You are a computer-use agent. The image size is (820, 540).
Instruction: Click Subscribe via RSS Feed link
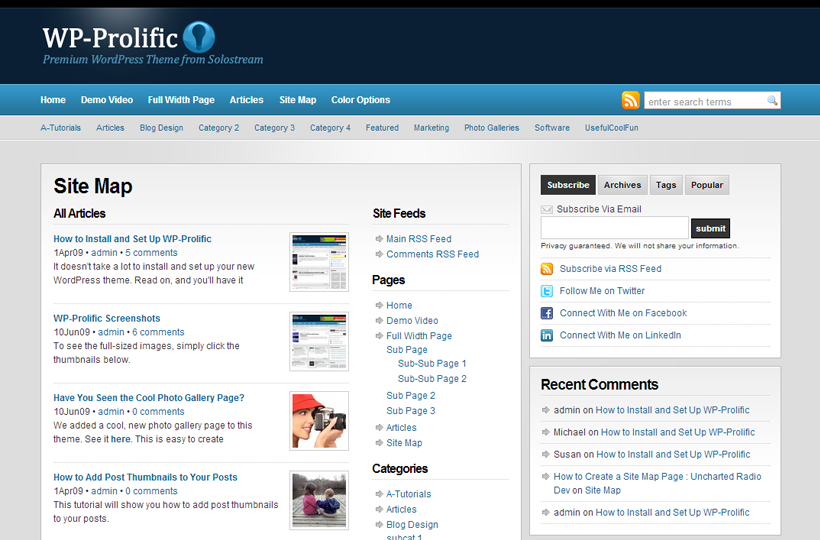610,269
